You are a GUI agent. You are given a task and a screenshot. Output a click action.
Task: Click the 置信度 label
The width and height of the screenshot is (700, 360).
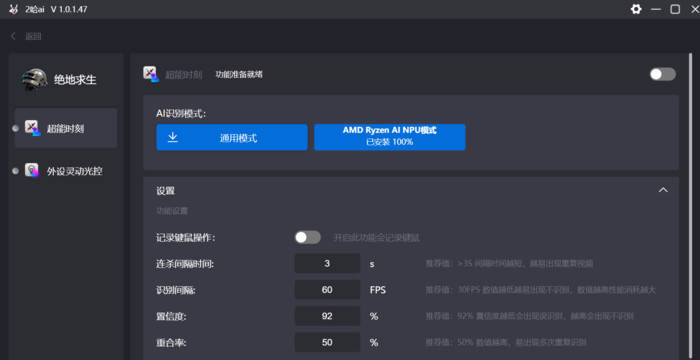point(171,317)
